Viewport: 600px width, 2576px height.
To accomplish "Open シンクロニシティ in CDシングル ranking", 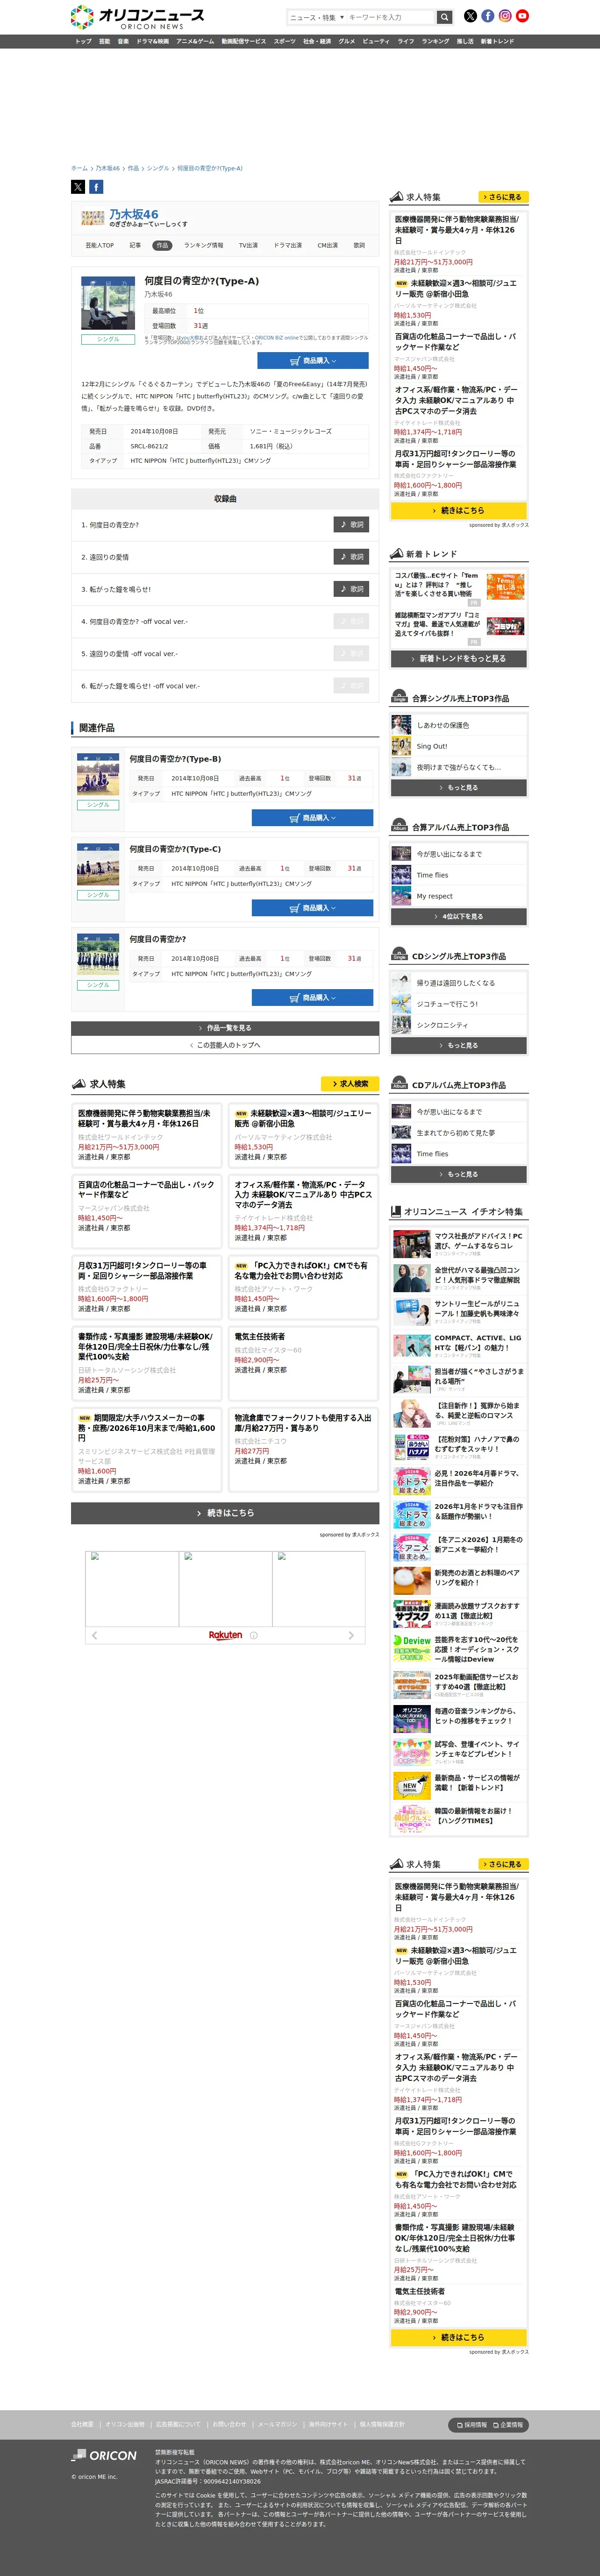I will [442, 1025].
